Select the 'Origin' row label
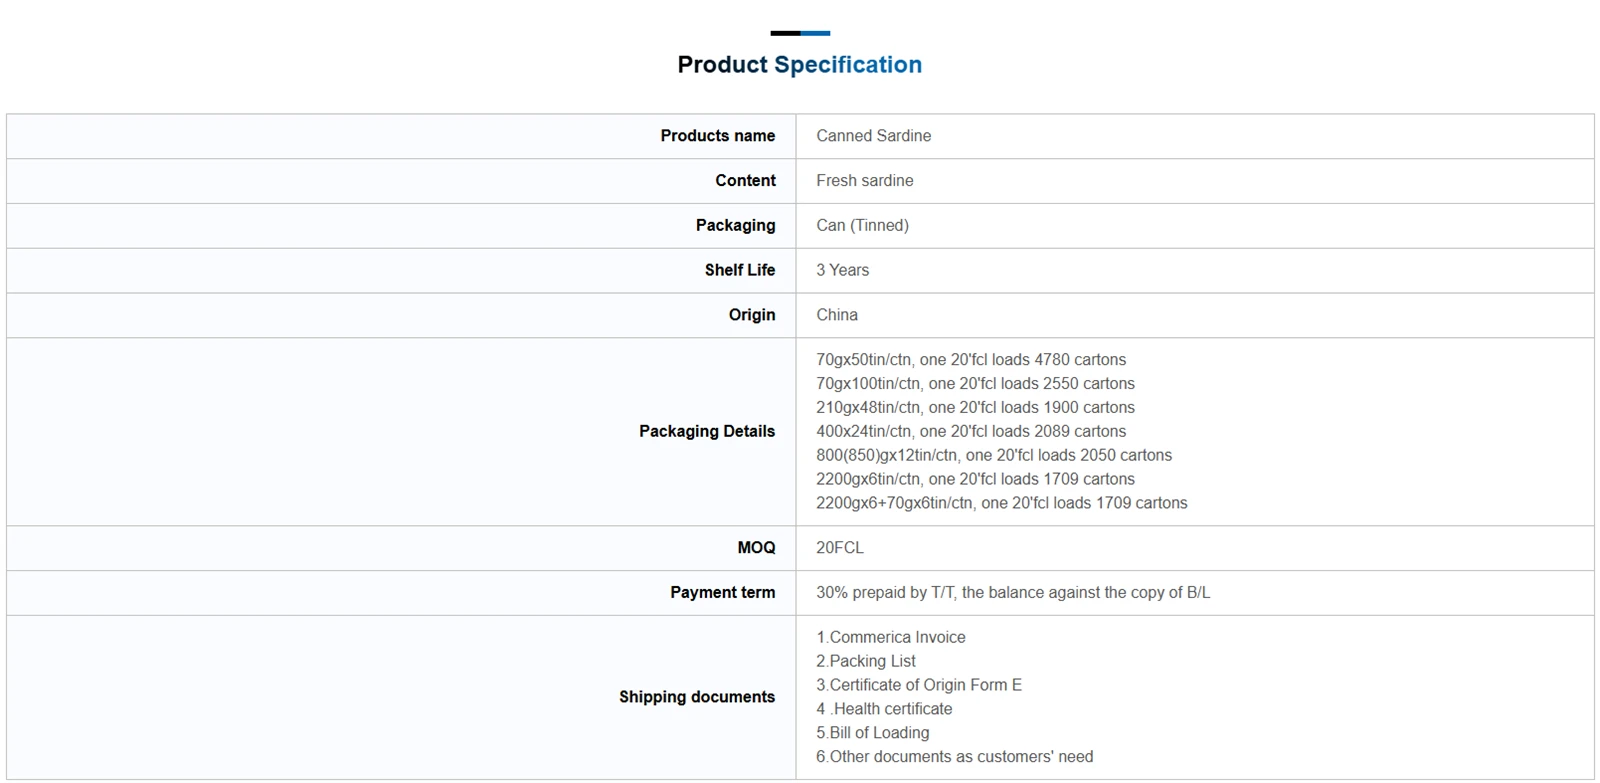This screenshot has width=1600, height=783. [752, 315]
